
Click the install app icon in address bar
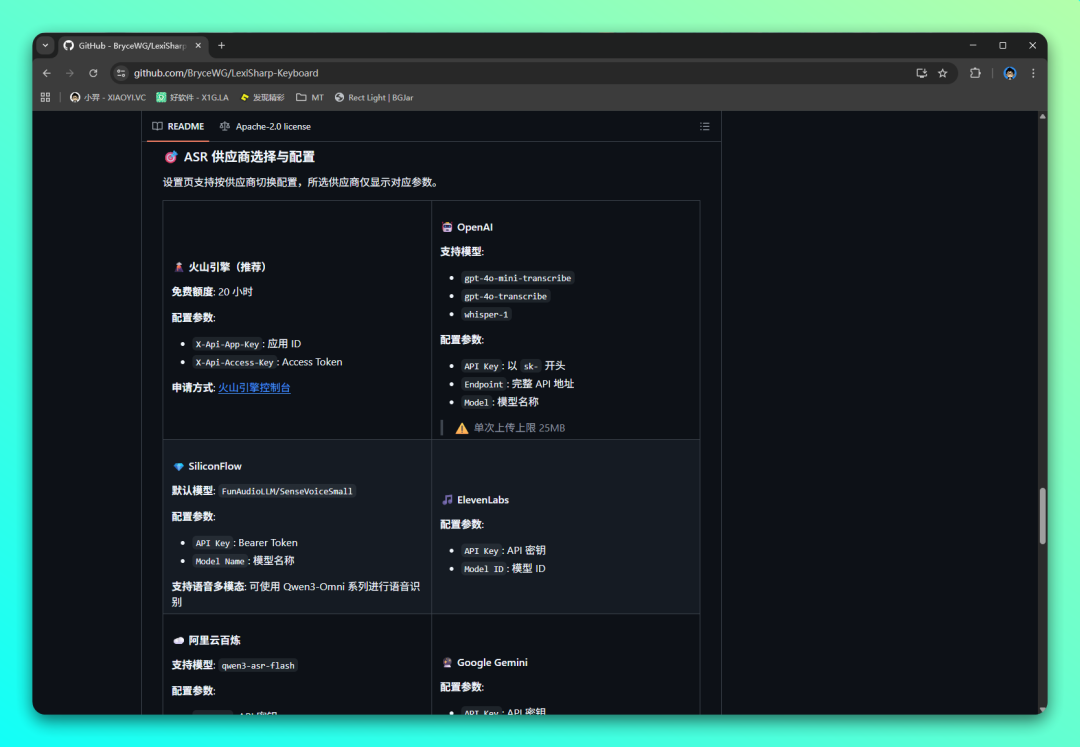point(921,73)
